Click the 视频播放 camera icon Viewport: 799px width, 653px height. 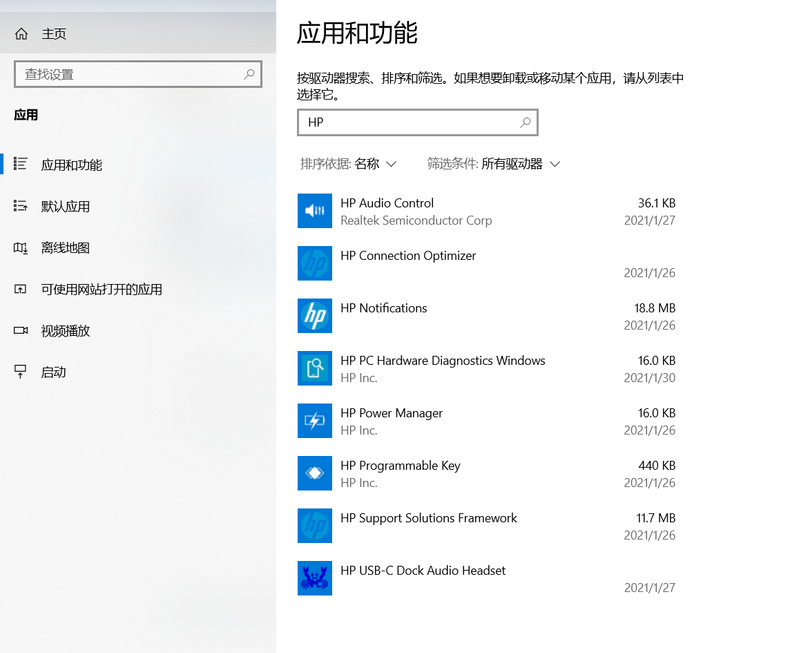(x=20, y=330)
